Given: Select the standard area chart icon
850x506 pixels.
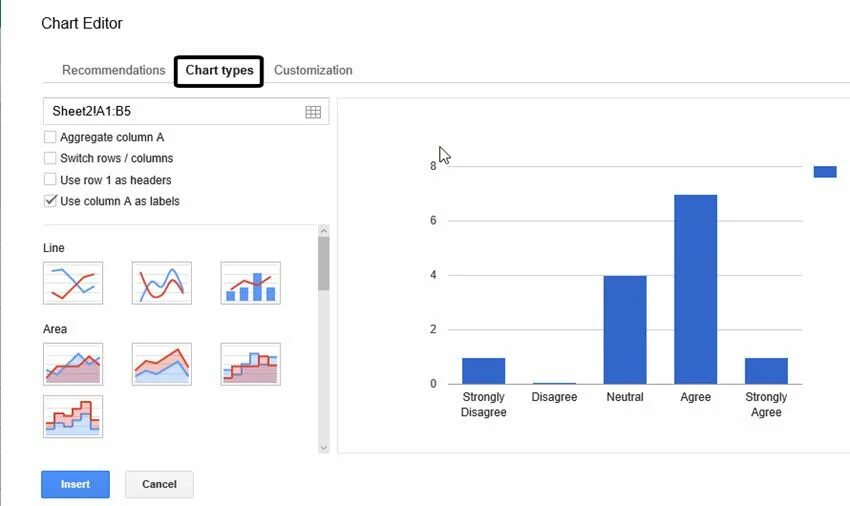Looking at the screenshot, I should pos(73,364).
